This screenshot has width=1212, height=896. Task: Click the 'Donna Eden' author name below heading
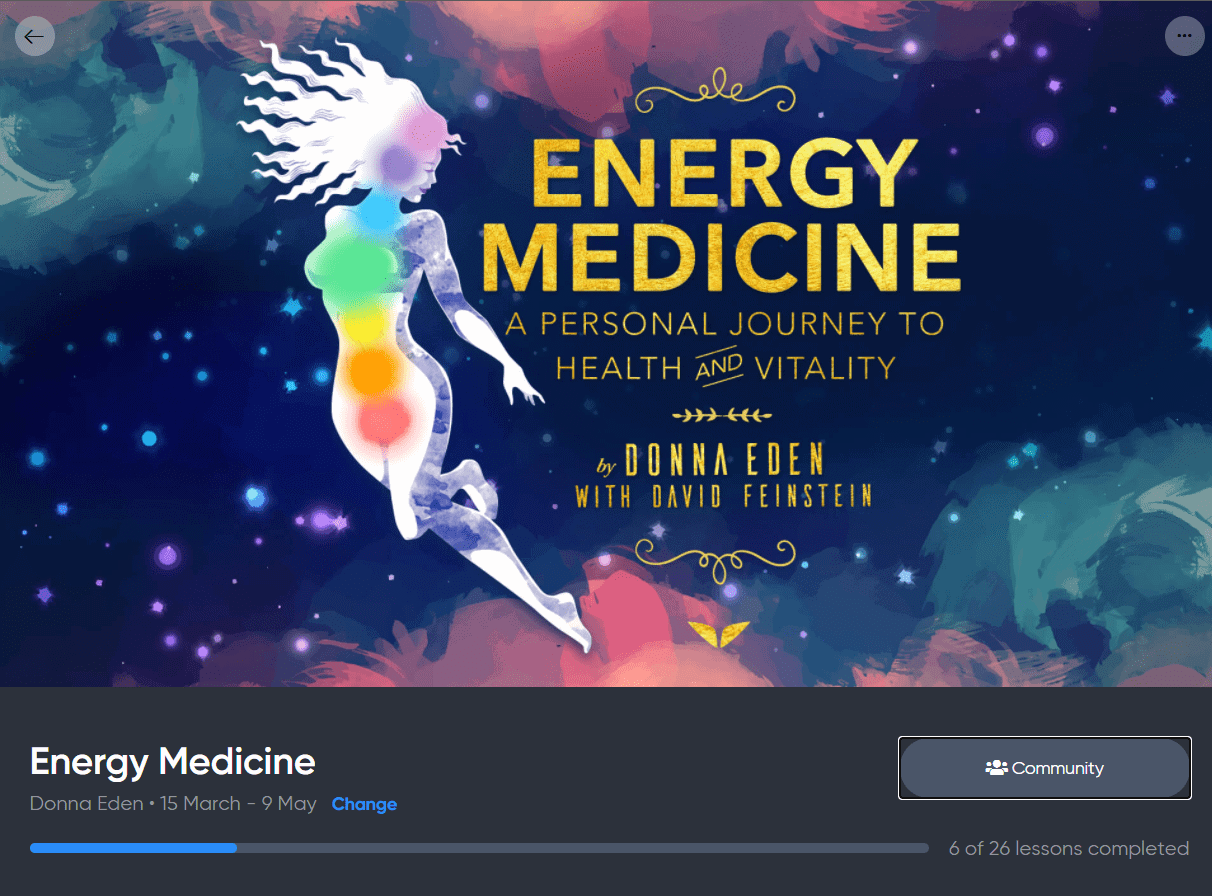(86, 804)
